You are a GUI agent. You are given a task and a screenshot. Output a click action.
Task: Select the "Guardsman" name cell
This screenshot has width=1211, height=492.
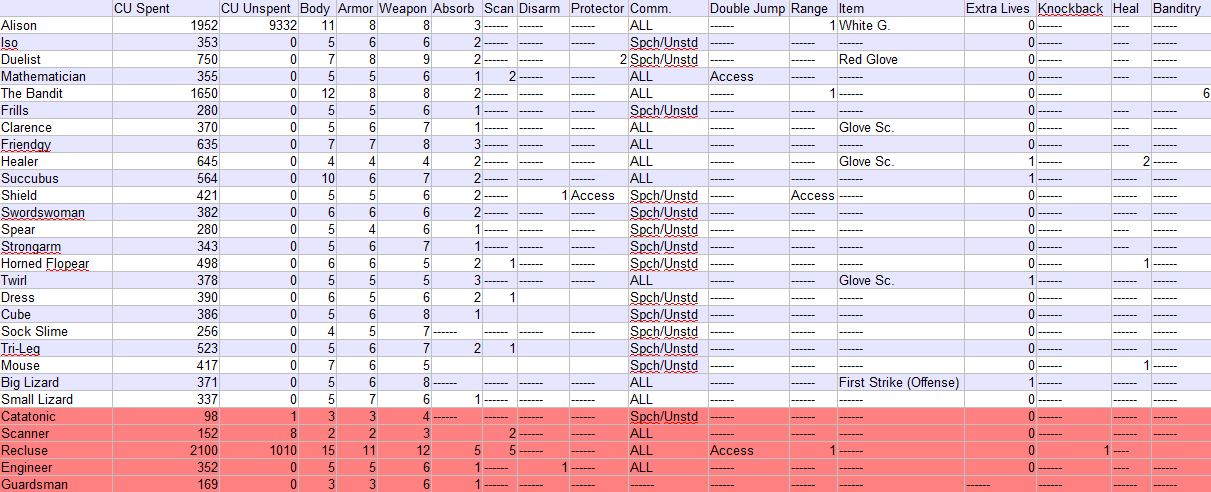[x=56, y=484]
